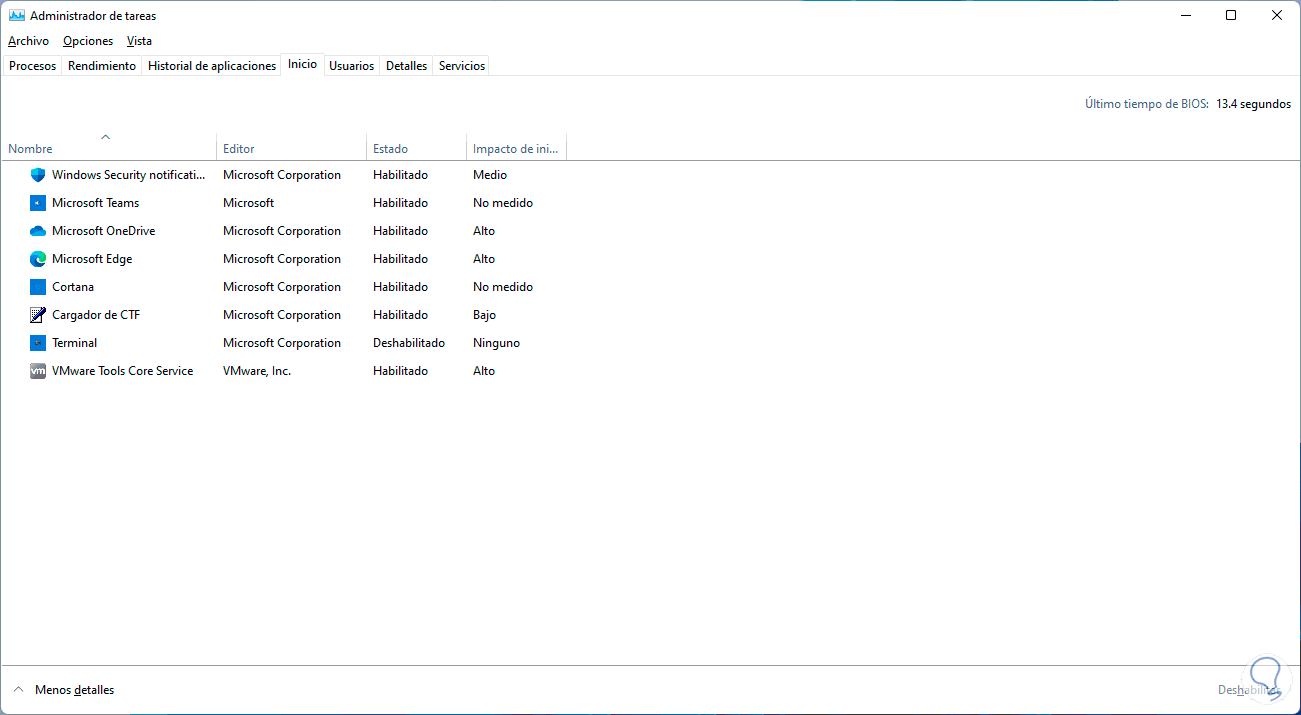Switch to the Usuarios tab

pyautogui.click(x=351, y=66)
